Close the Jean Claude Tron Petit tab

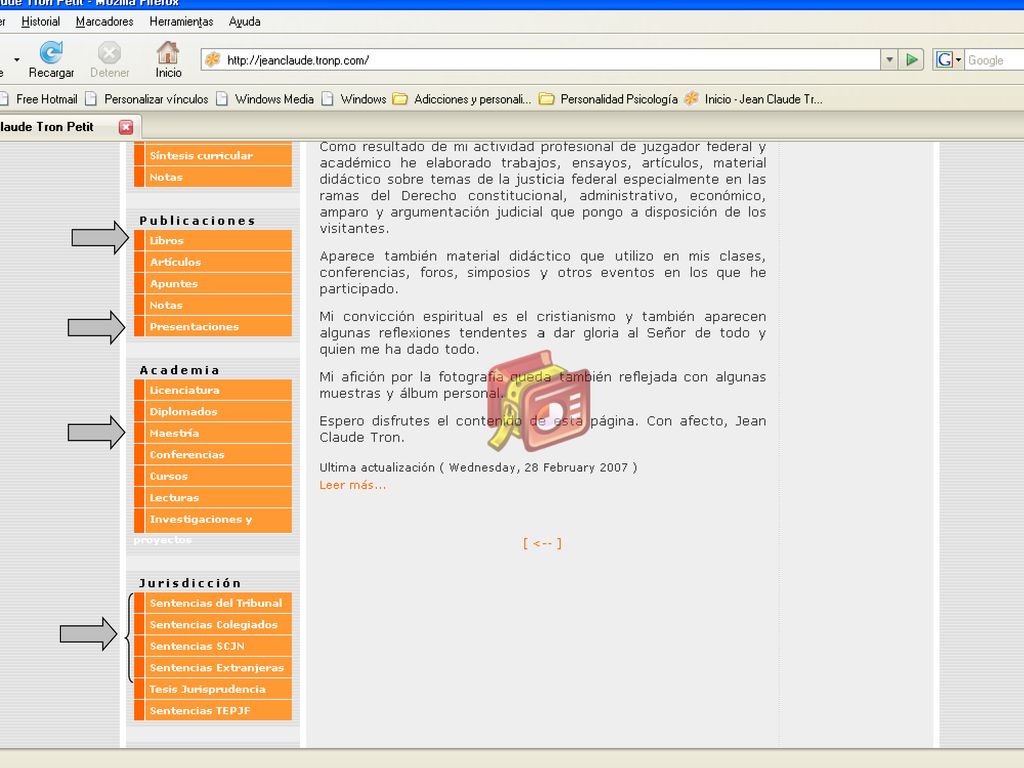(x=126, y=127)
